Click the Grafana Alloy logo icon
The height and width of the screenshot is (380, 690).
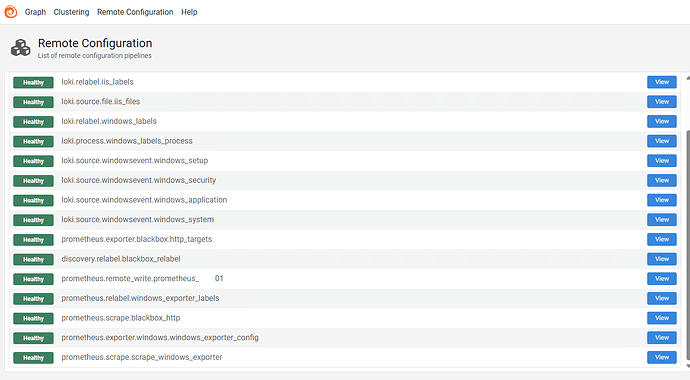[11, 12]
